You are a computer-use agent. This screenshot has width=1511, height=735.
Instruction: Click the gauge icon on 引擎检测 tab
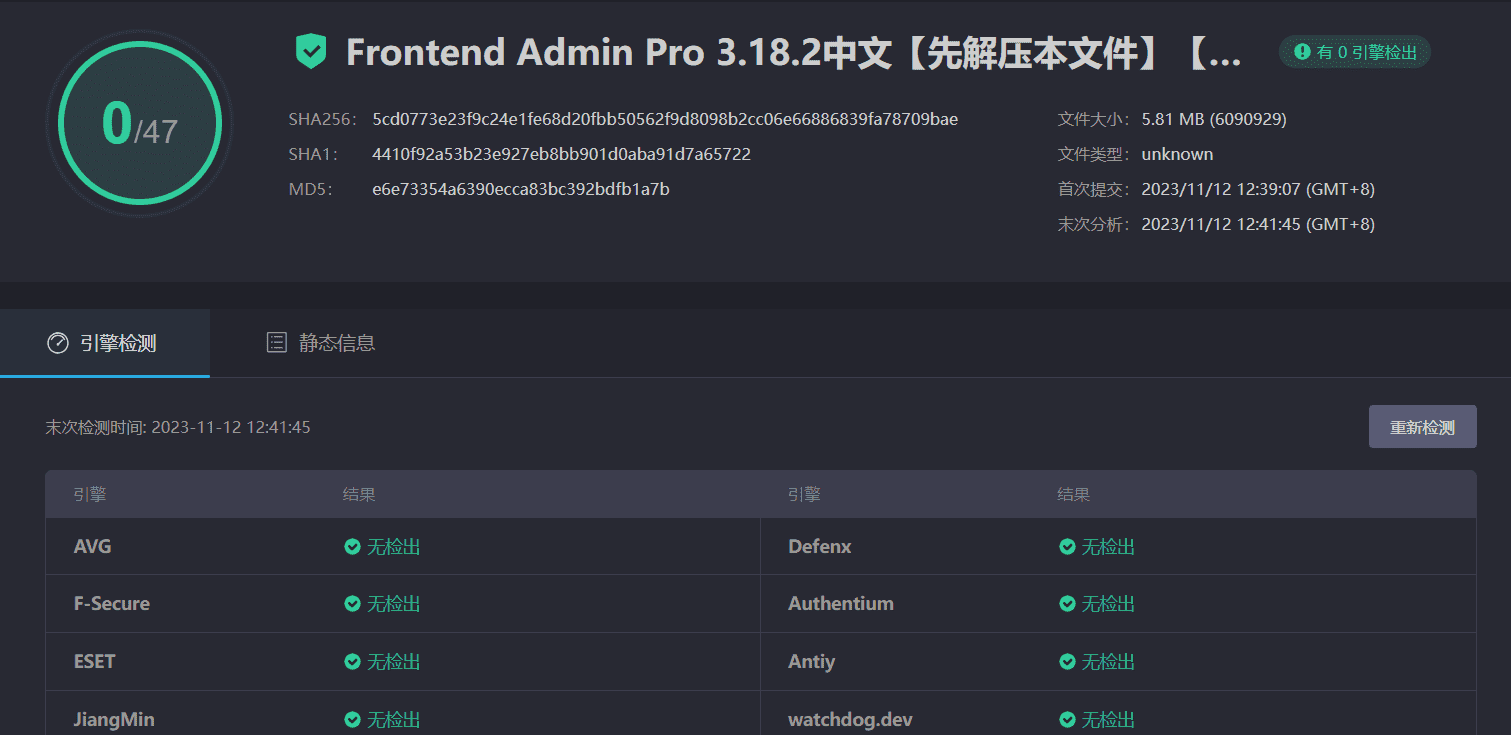(58, 343)
